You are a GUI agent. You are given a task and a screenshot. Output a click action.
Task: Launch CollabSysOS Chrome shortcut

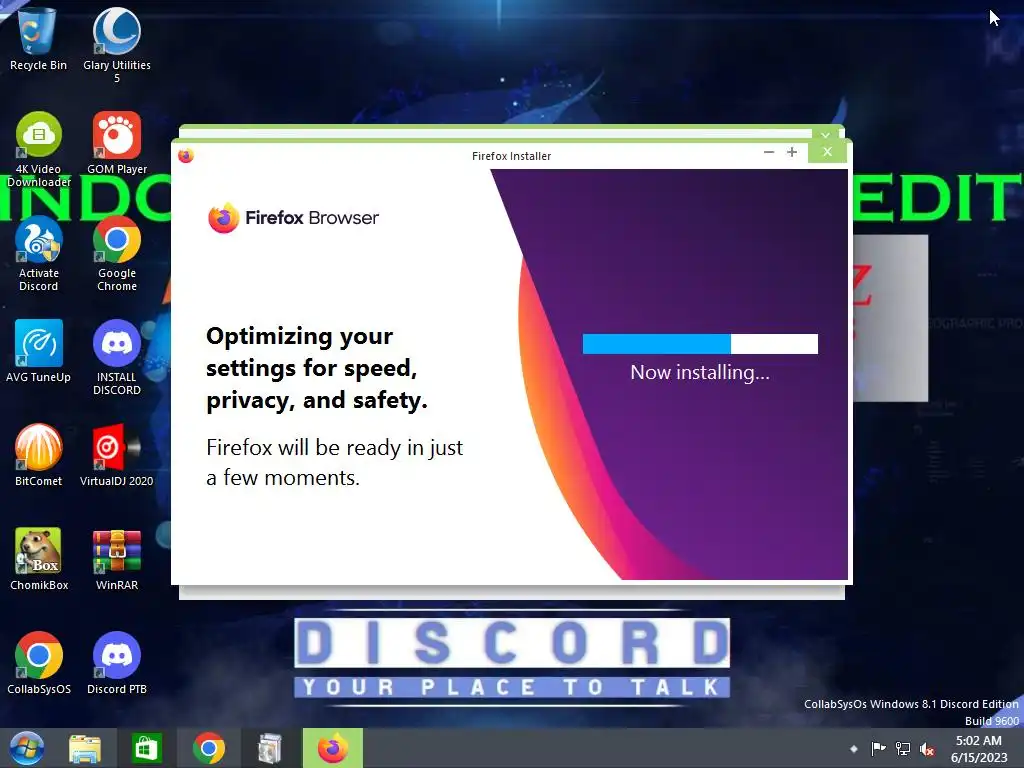pyautogui.click(x=39, y=663)
